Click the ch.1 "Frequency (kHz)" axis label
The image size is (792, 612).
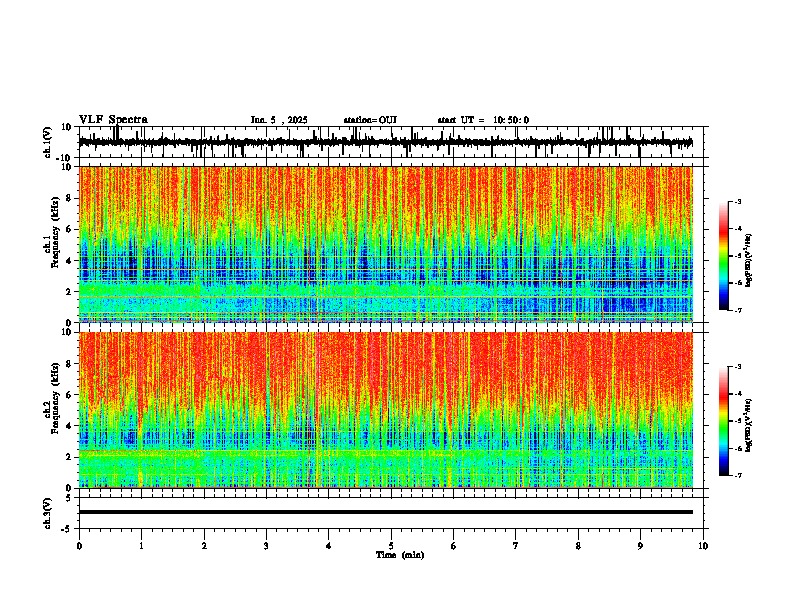coord(55,232)
